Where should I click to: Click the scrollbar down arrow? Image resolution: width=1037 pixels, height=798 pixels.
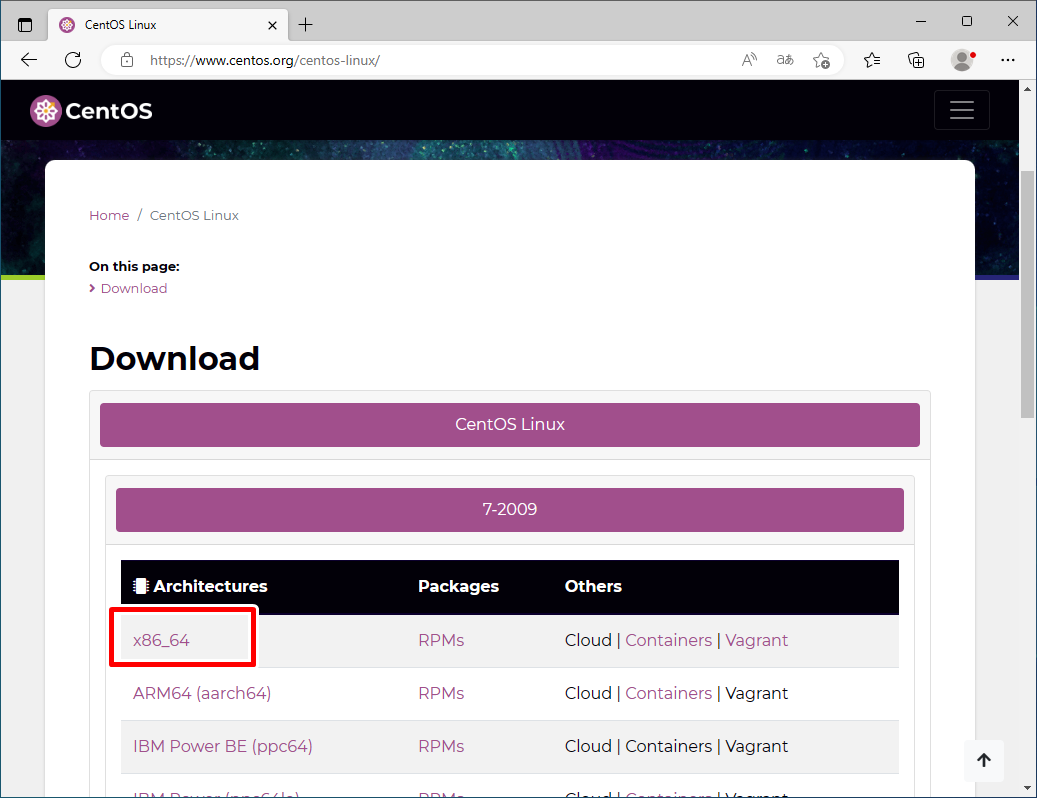[x=1026, y=788]
